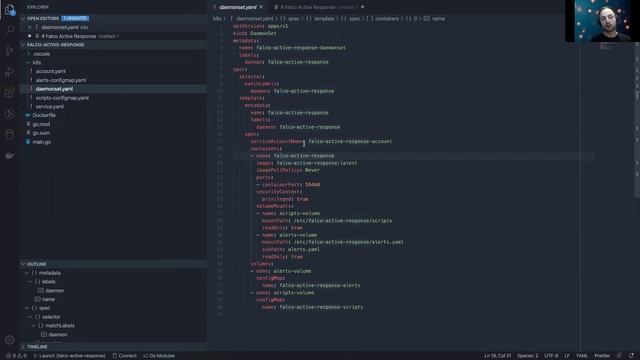Click the template breadcrumb segment
Viewport: 640px width, 360px height.
pos(324,18)
